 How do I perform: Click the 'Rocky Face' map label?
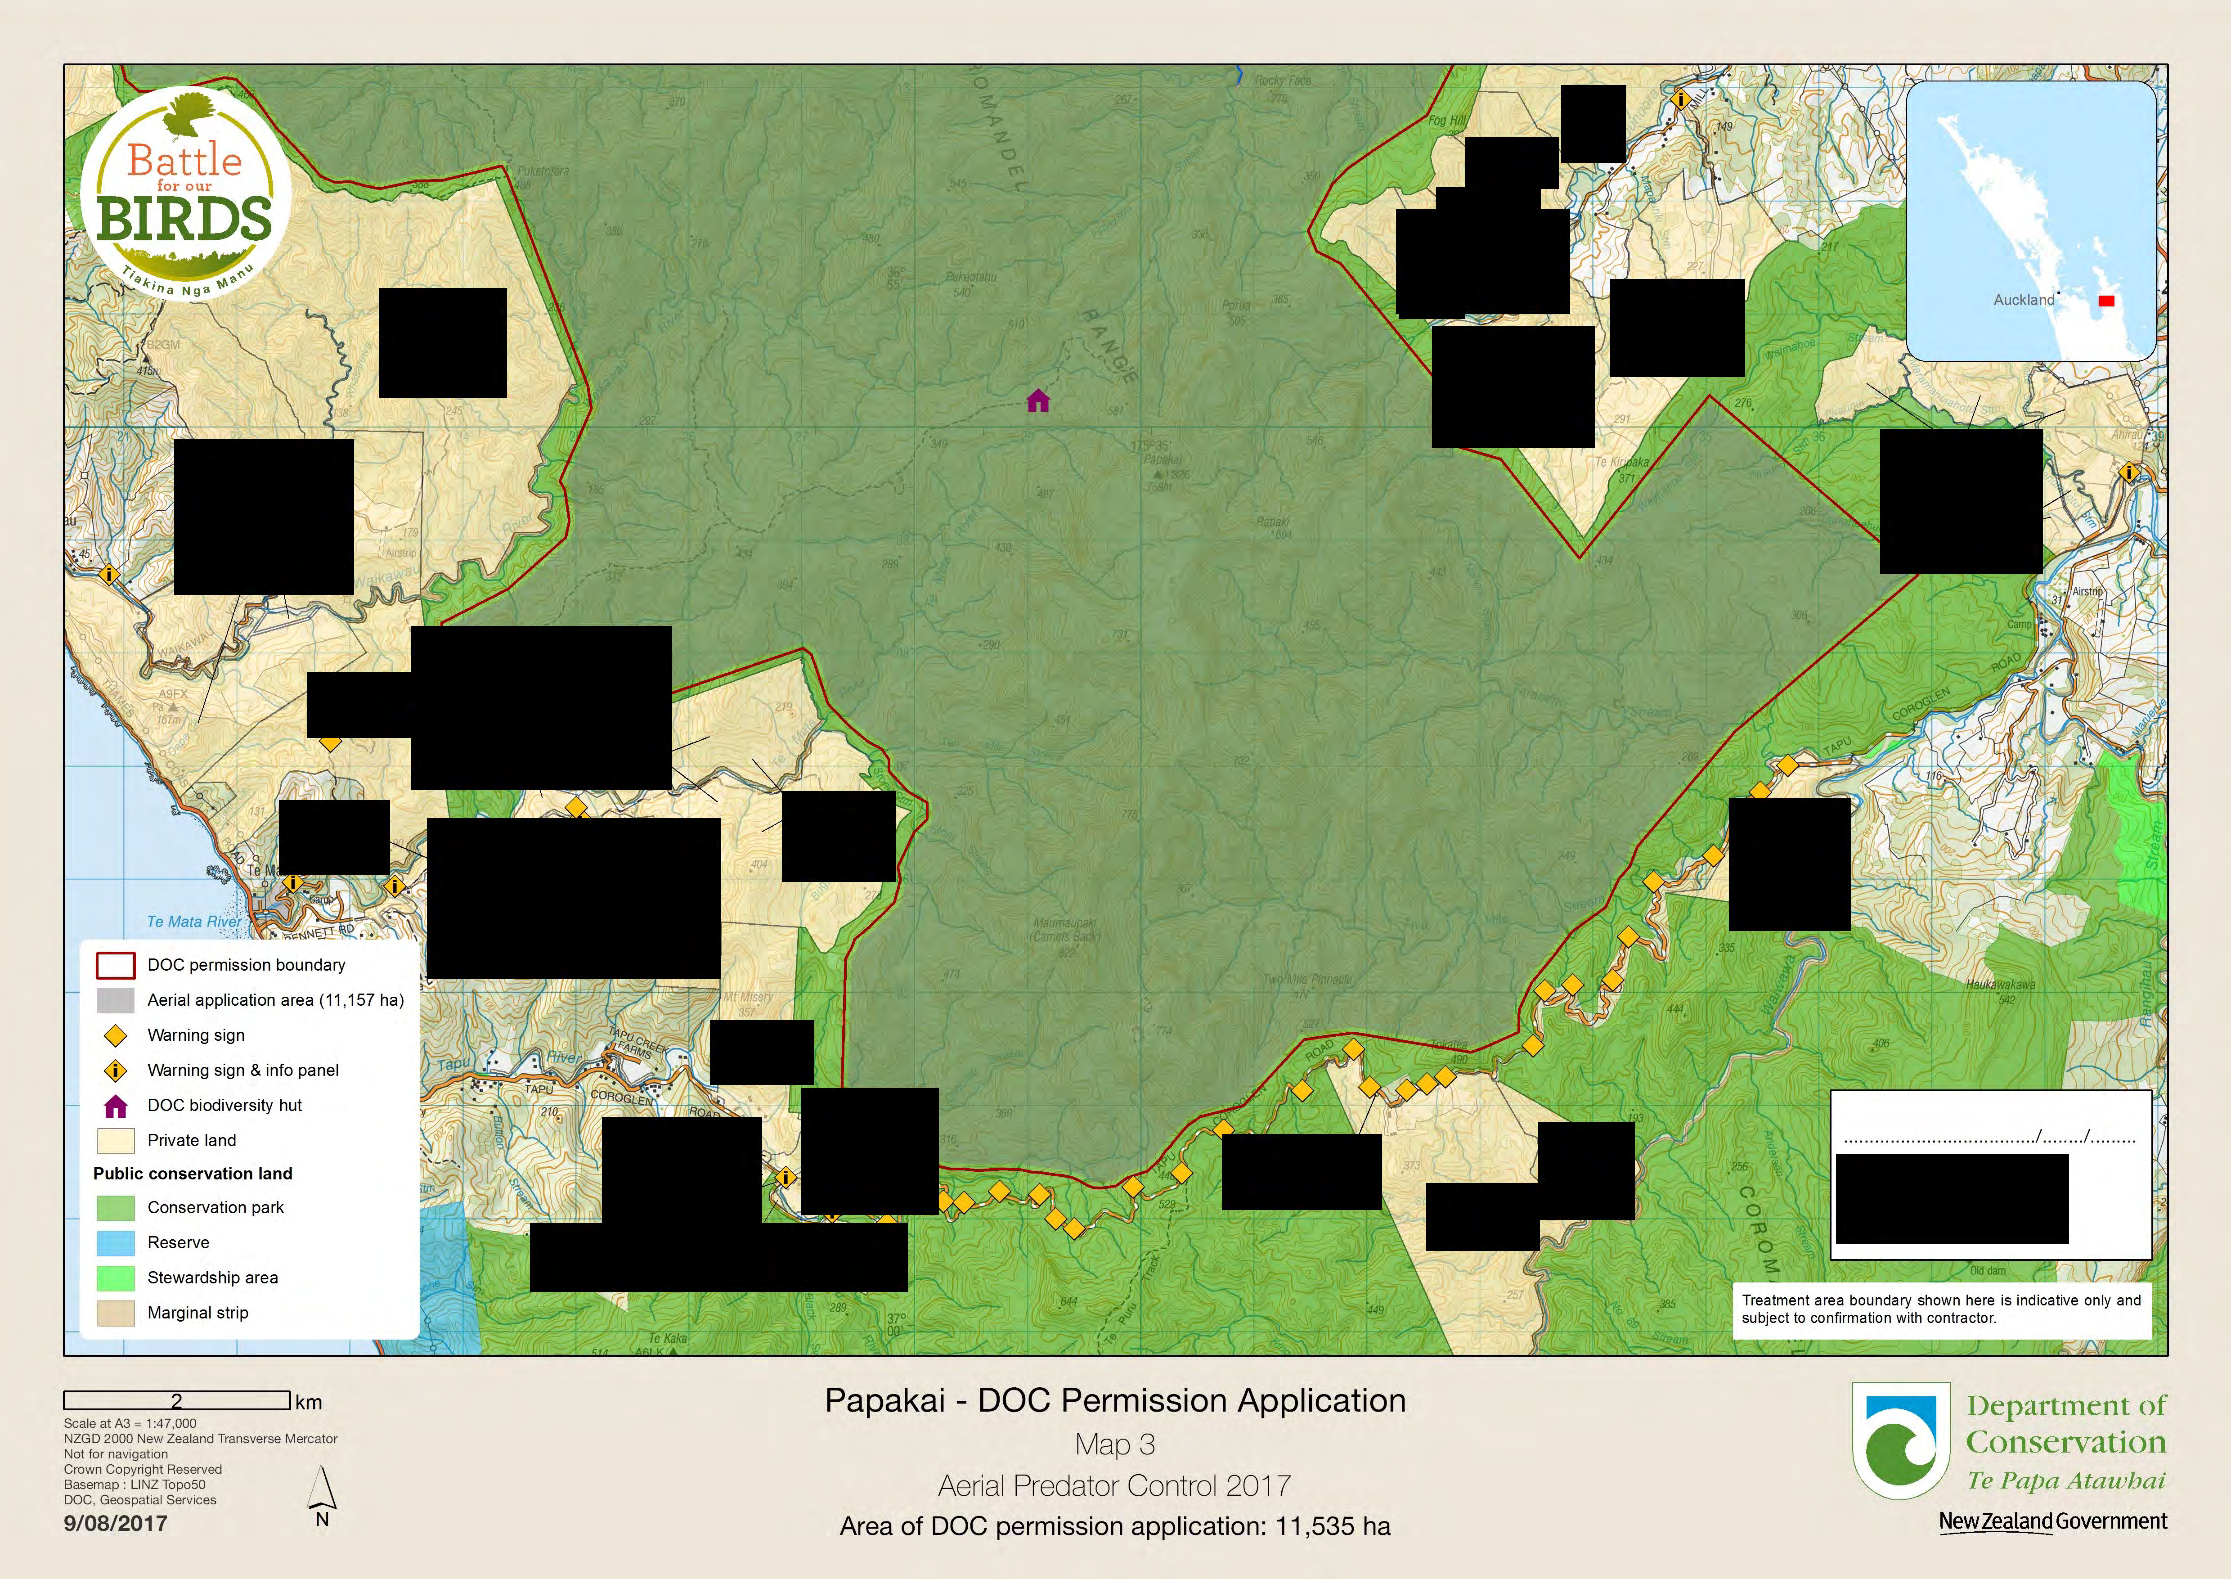1283,80
